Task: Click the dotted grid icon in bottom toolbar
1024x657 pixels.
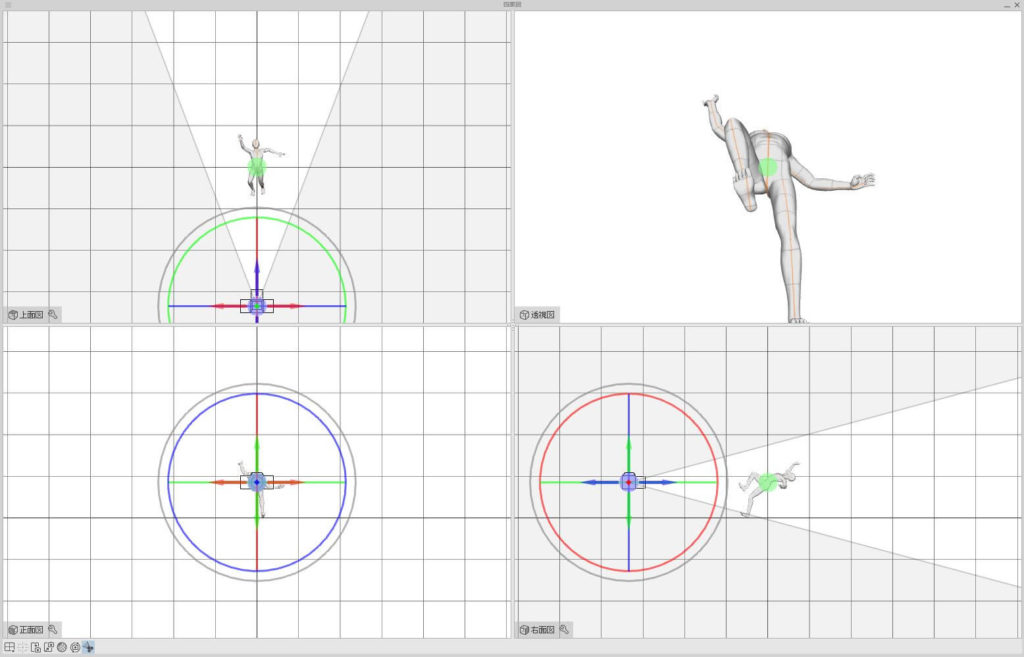Action: (22, 648)
